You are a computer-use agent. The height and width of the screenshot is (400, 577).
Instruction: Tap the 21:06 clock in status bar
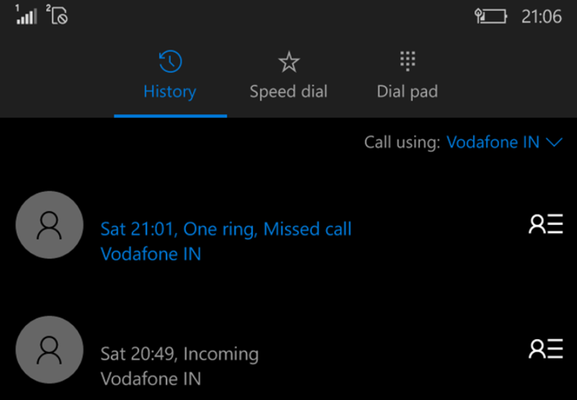(x=542, y=17)
